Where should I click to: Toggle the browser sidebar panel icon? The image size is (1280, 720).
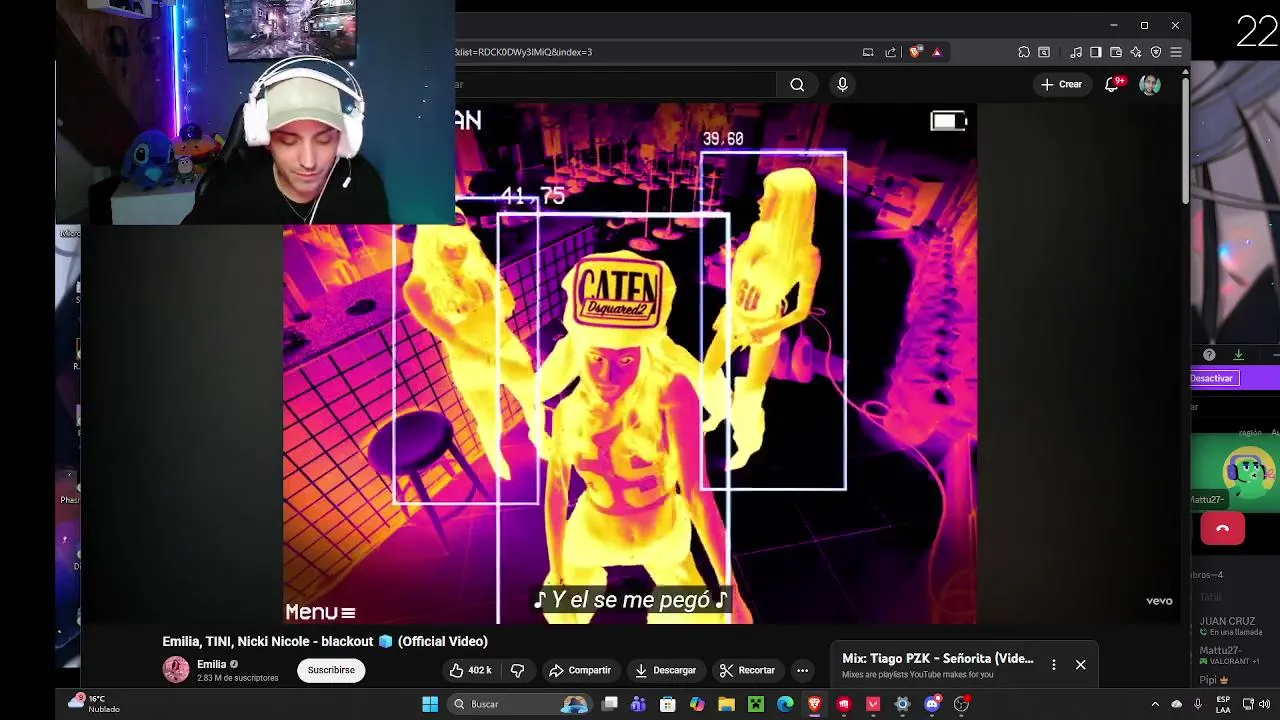tap(1096, 52)
